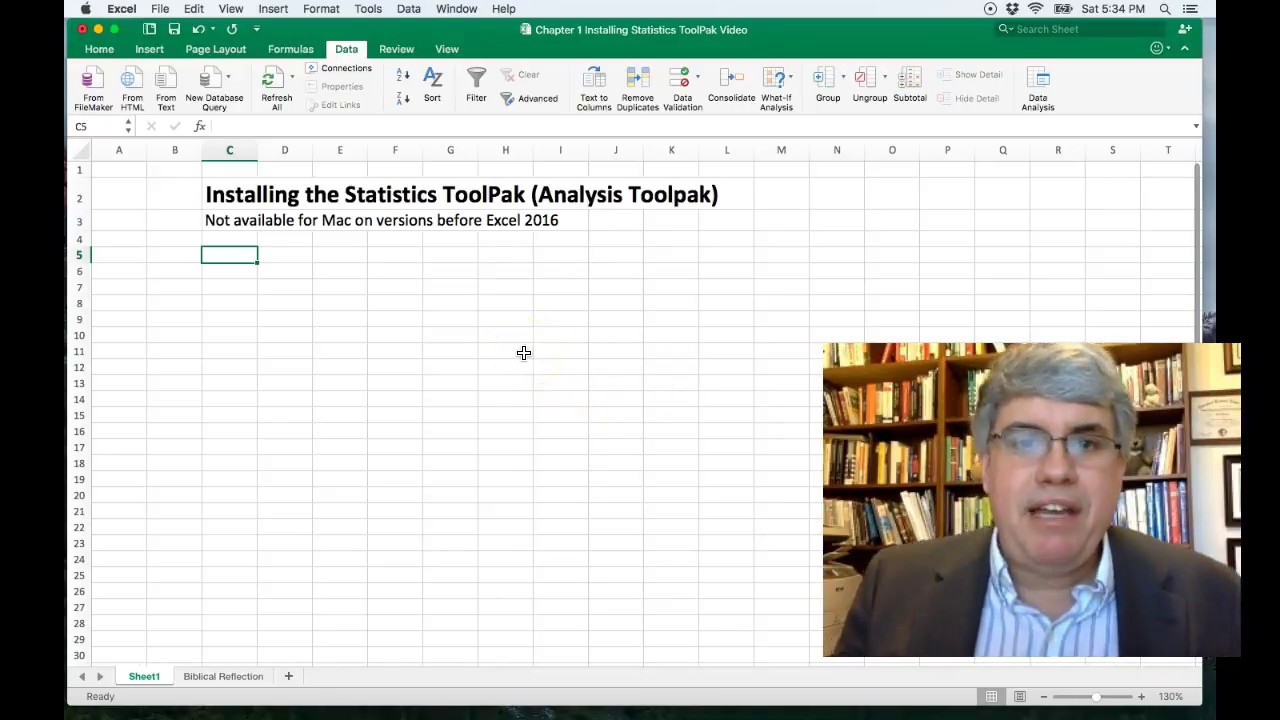Switch to Page Layout view in status bar
Image resolution: width=1280 pixels, height=720 pixels.
coord(1019,696)
